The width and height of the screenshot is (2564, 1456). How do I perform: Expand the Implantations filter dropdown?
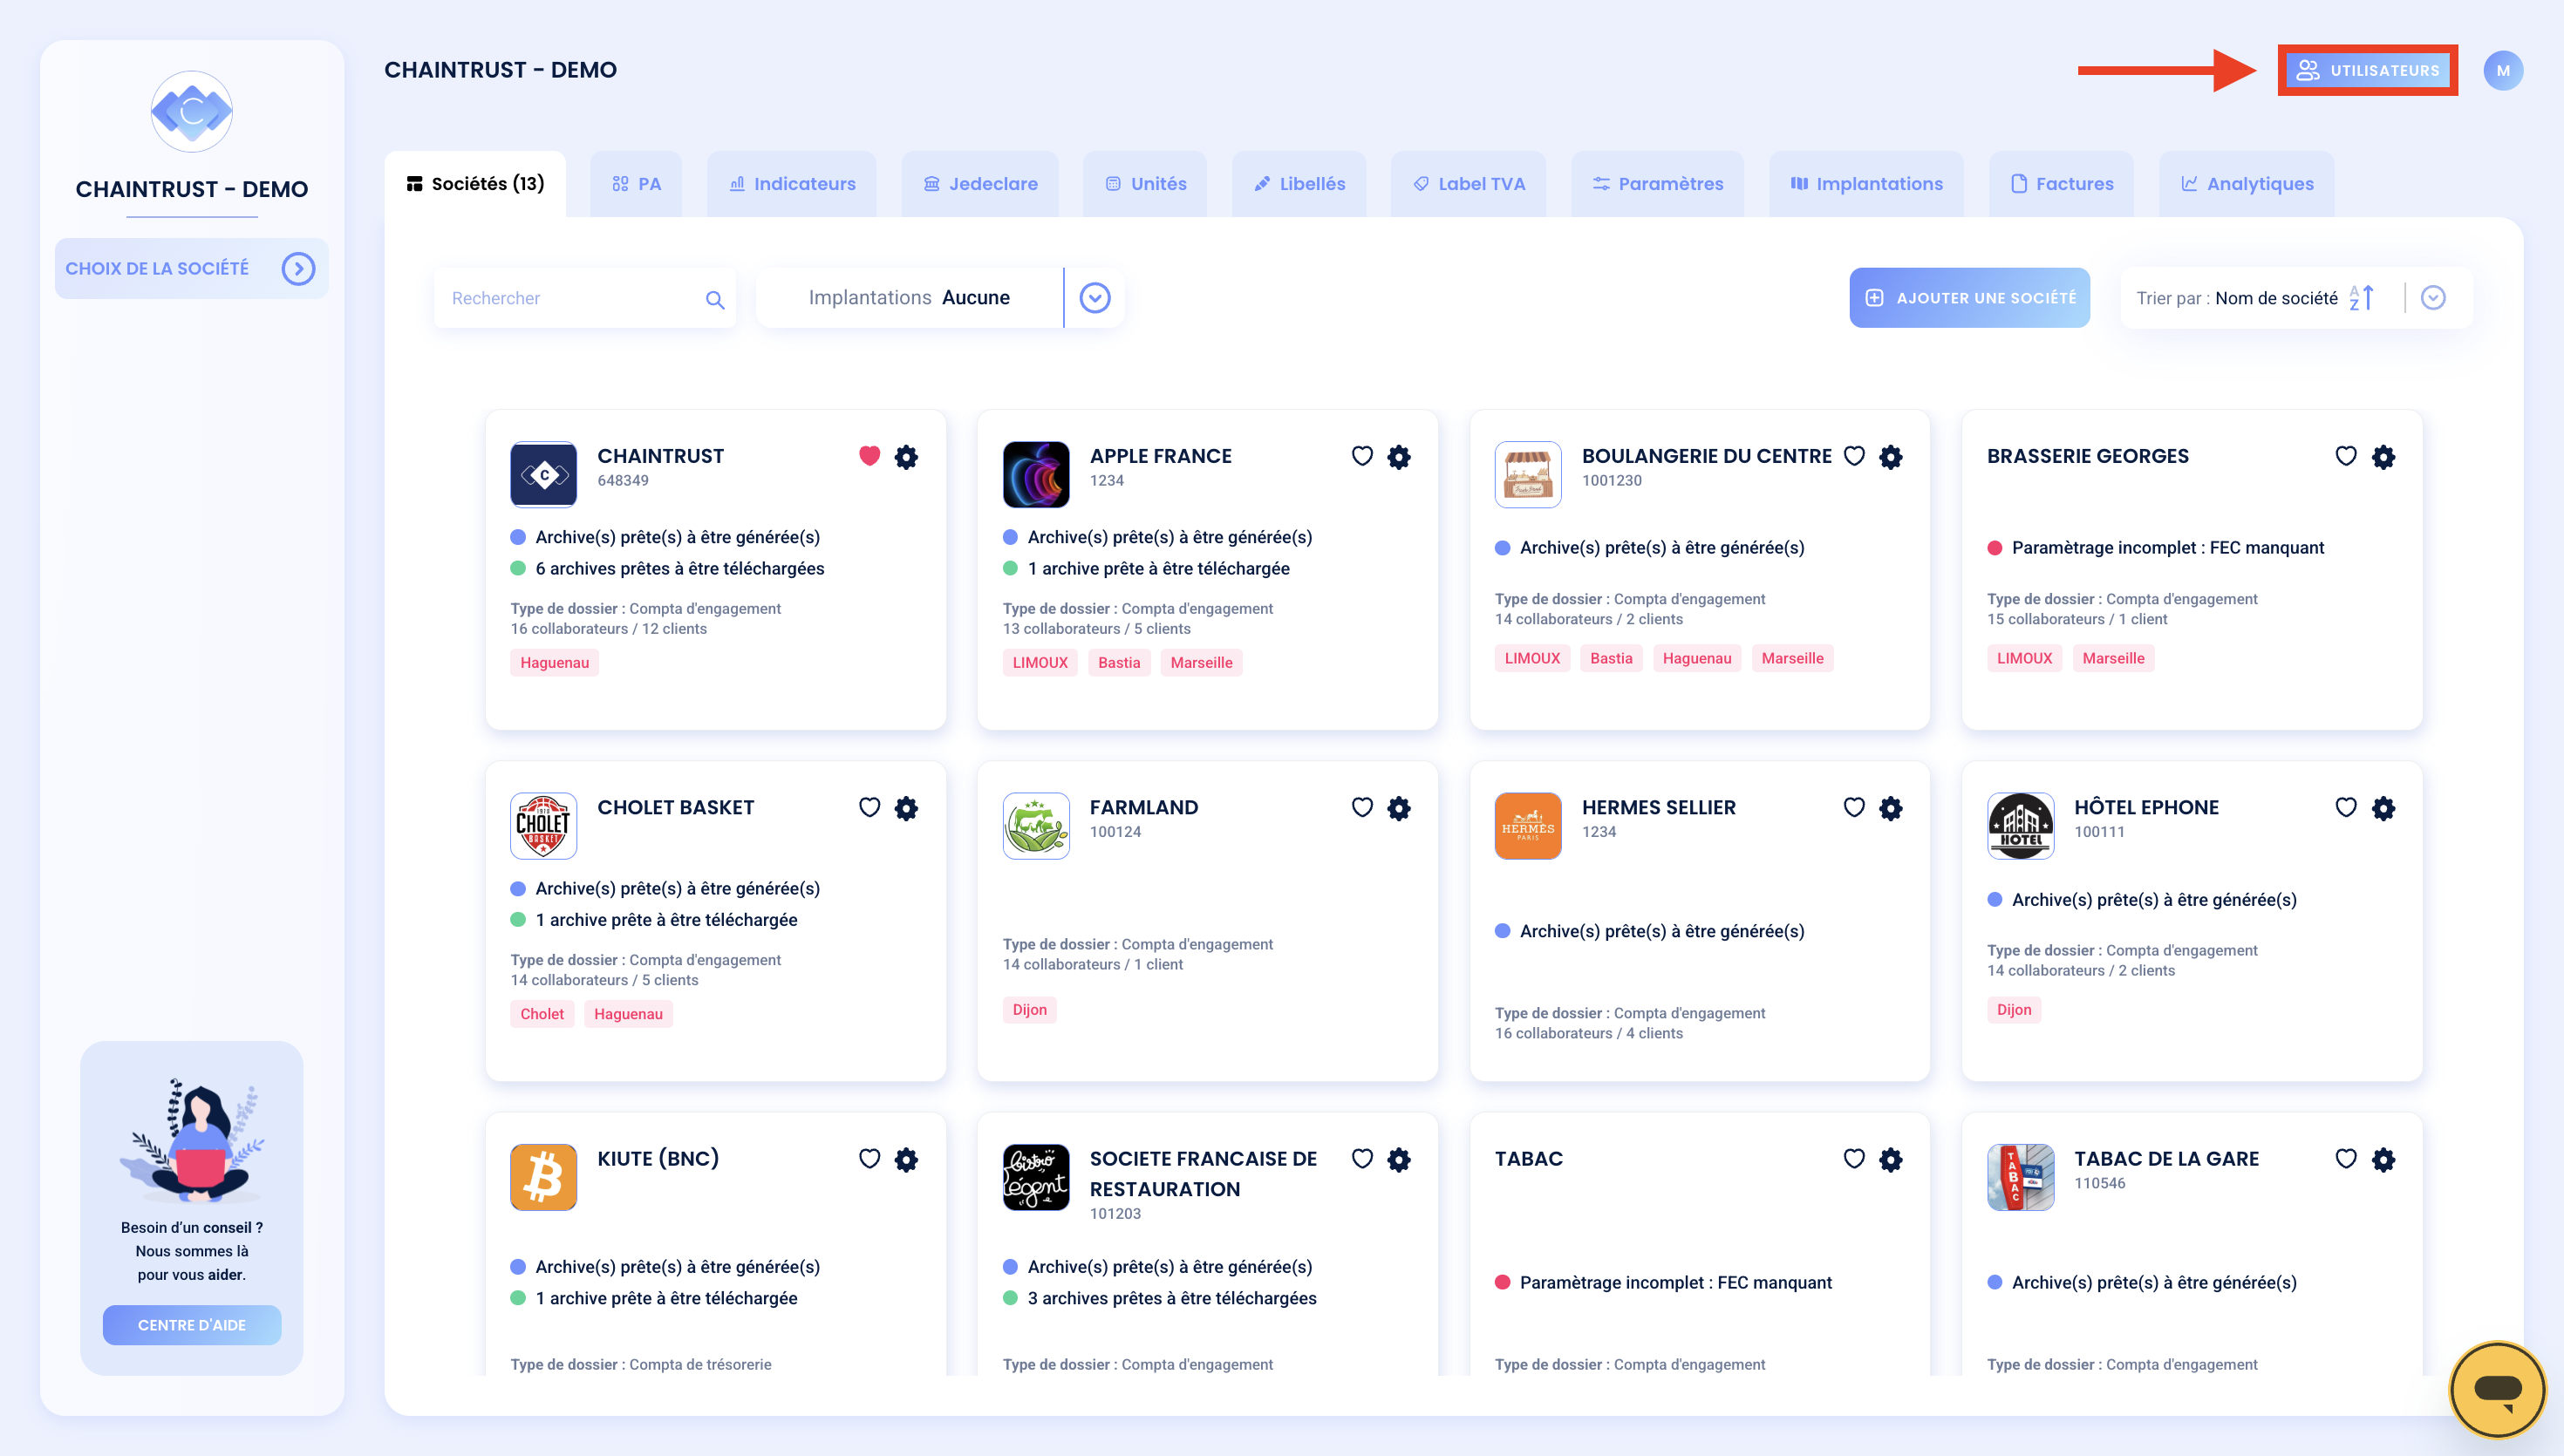(x=1095, y=298)
